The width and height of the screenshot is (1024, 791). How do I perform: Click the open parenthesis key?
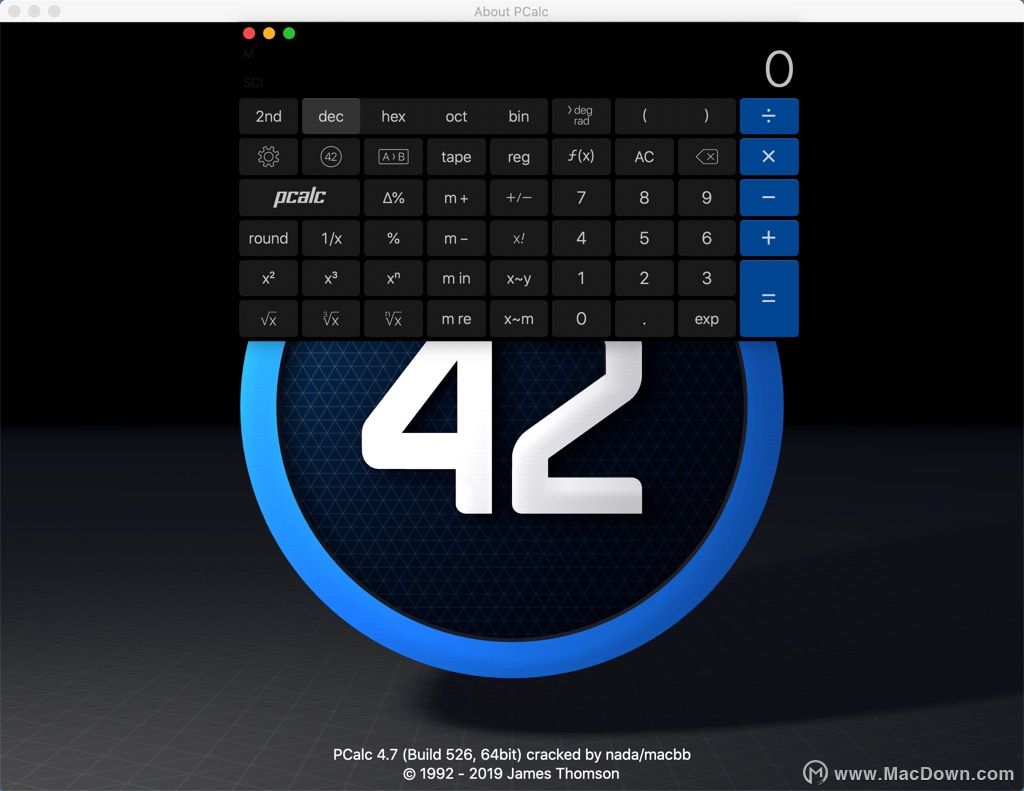(644, 116)
